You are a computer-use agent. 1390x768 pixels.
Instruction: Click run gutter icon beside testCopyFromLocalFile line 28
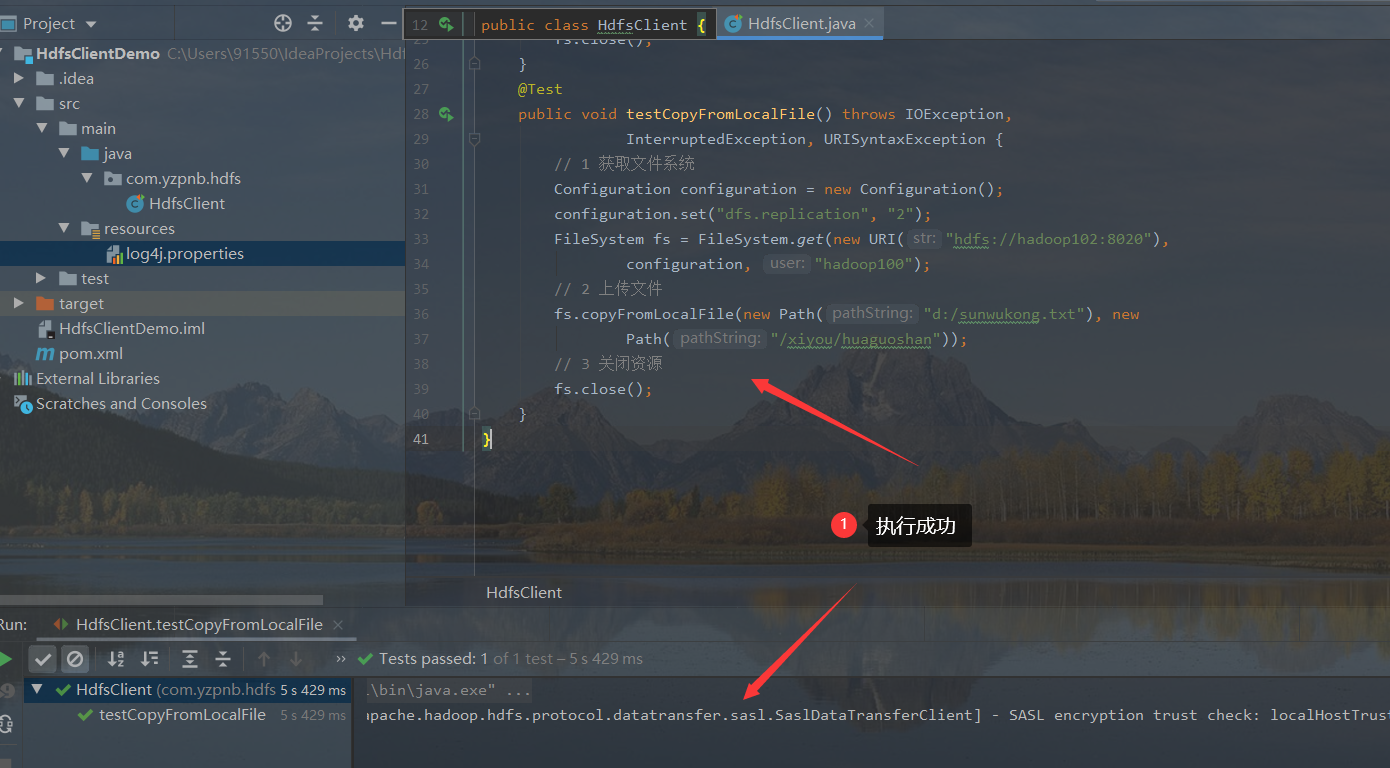click(446, 114)
